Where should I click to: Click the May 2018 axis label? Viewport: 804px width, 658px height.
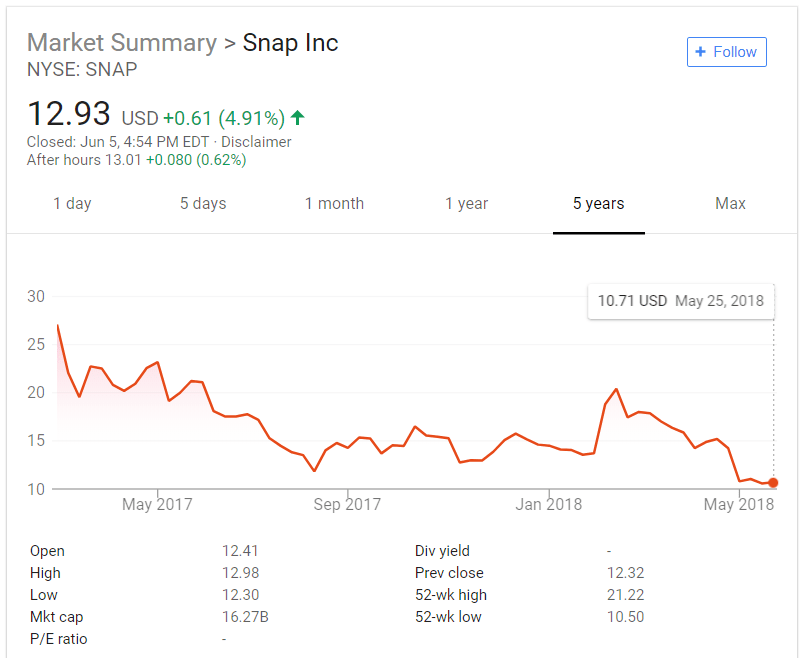pyautogui.click(x=738, y=504)
